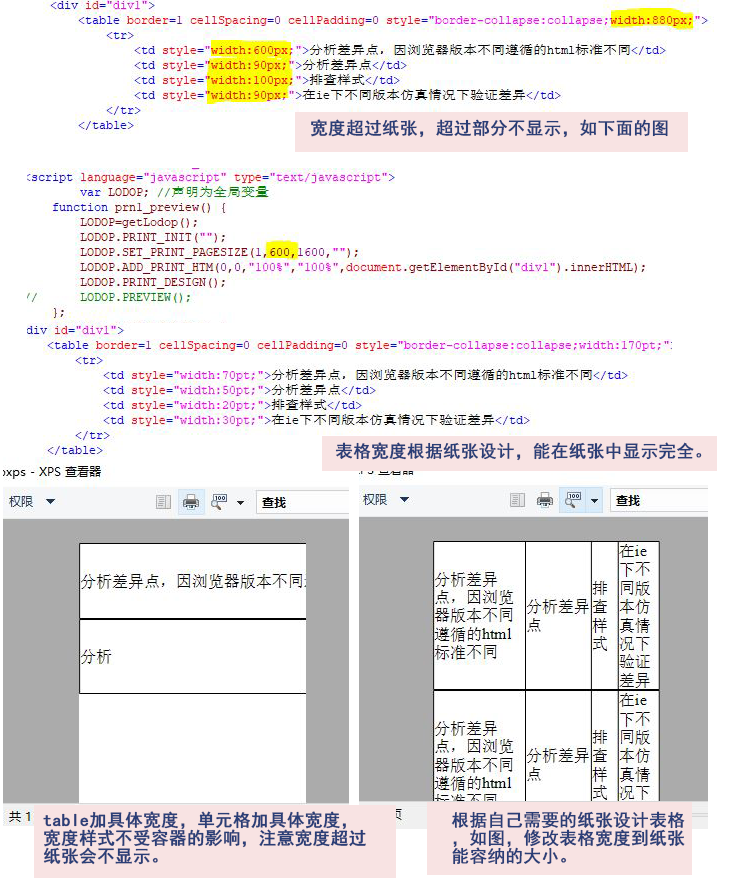Click the truncated cell reading only 分析
The image size is (750, 879).
click(x=97, y=657)
